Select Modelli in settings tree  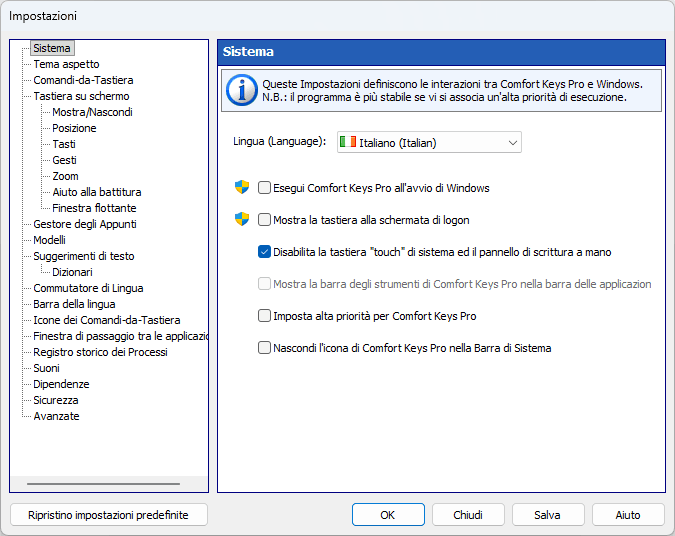coord(50,240)
